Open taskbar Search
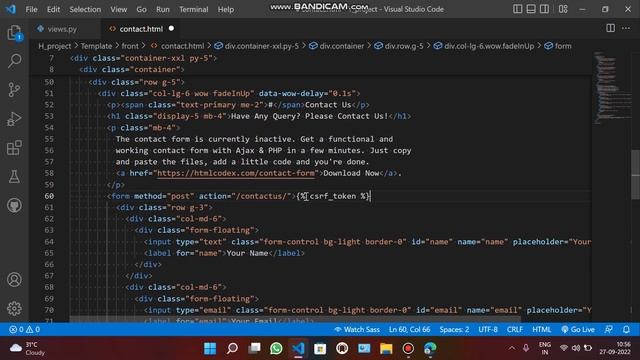640x360 pixels. (x=232, y=348)
